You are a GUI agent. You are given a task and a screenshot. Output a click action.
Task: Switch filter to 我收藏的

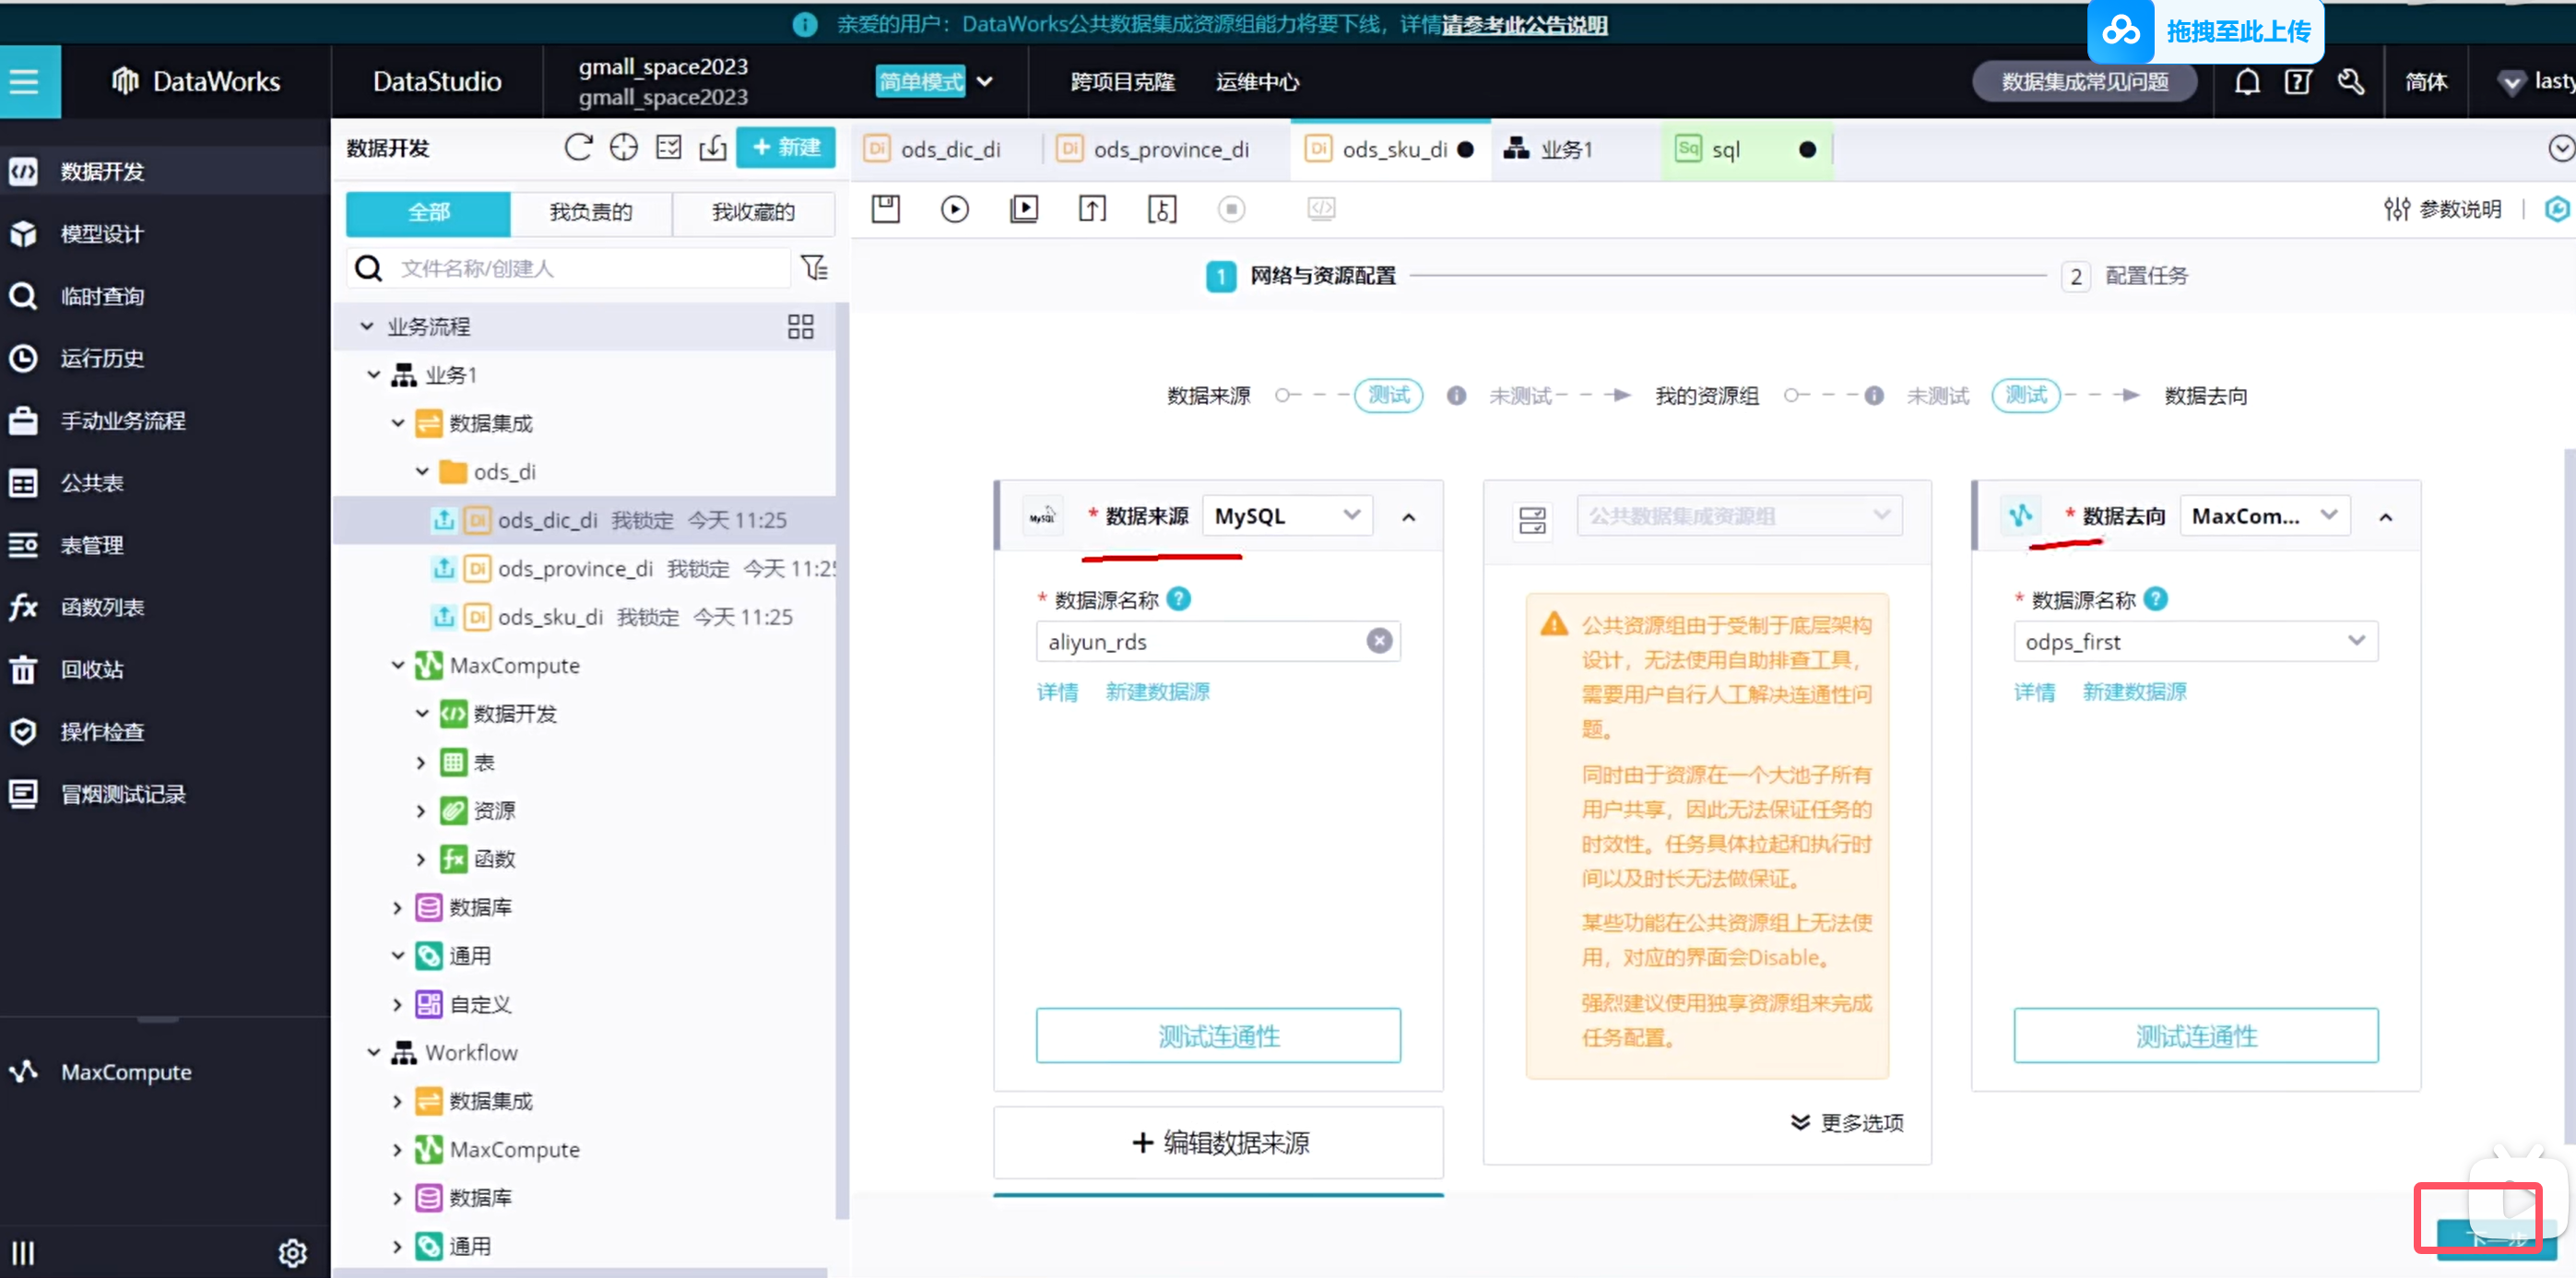click(752, 212)
